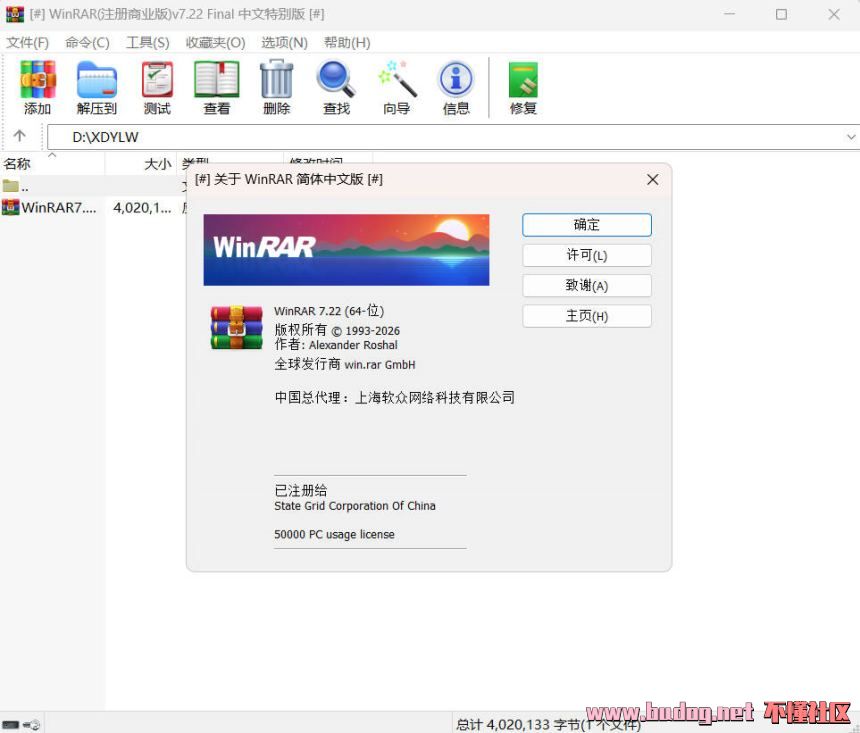Sort by the Size (大小) column header
The image size is (860, 733).
(x=141, y=163)
